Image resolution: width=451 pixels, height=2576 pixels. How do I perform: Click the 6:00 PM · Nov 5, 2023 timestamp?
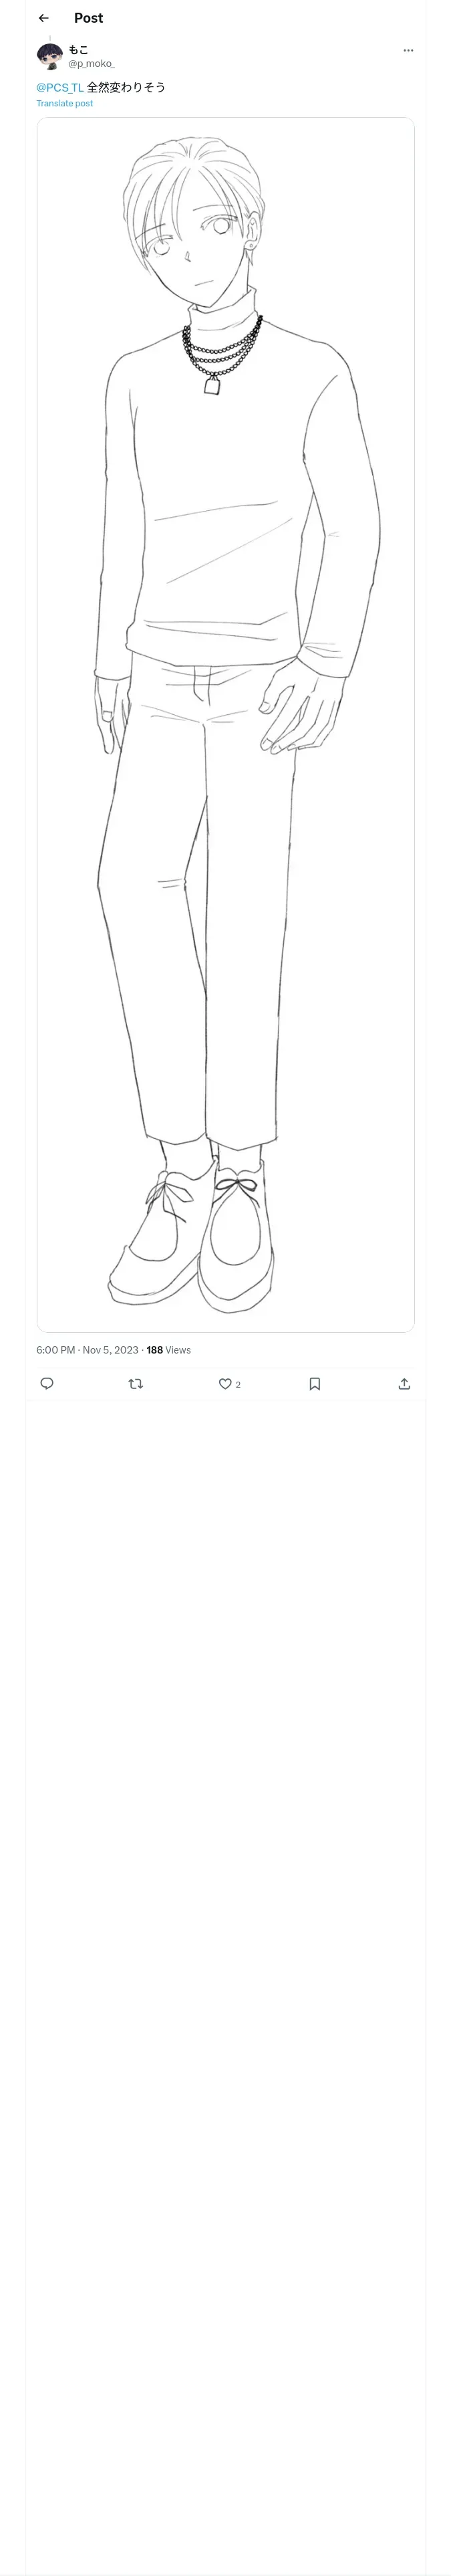[87, 1350]
